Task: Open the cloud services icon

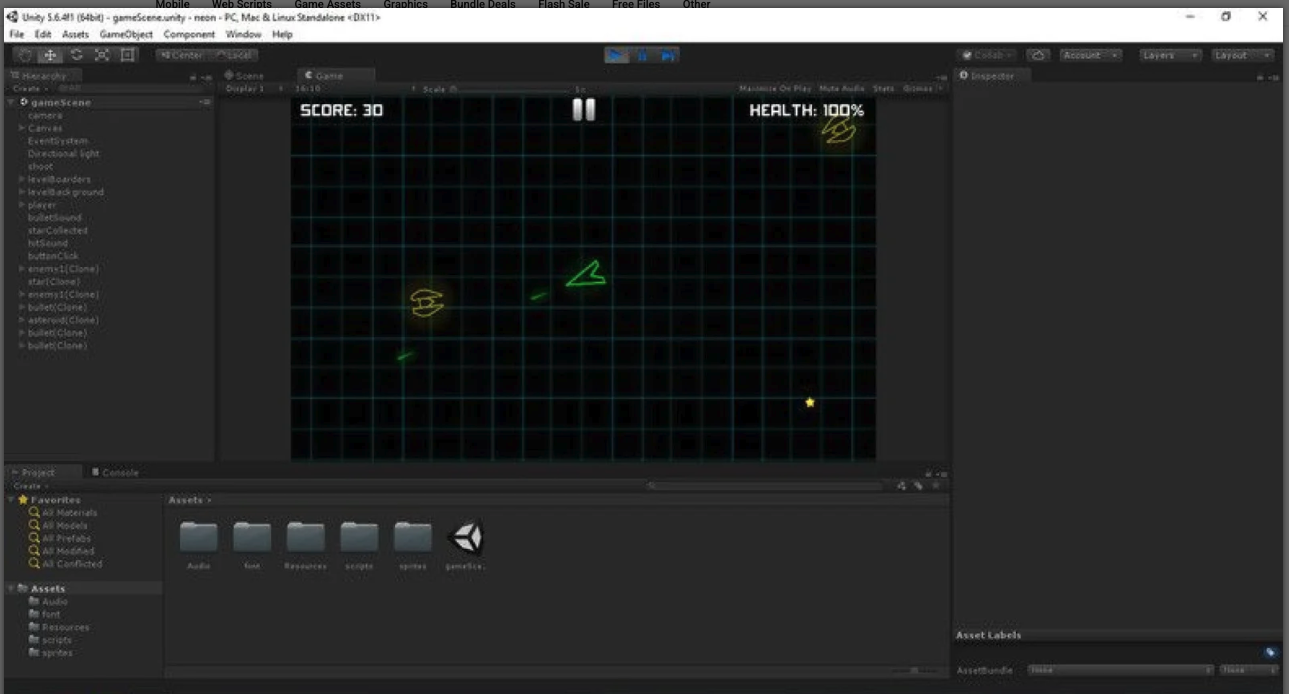Action: tap(1038, 55)
